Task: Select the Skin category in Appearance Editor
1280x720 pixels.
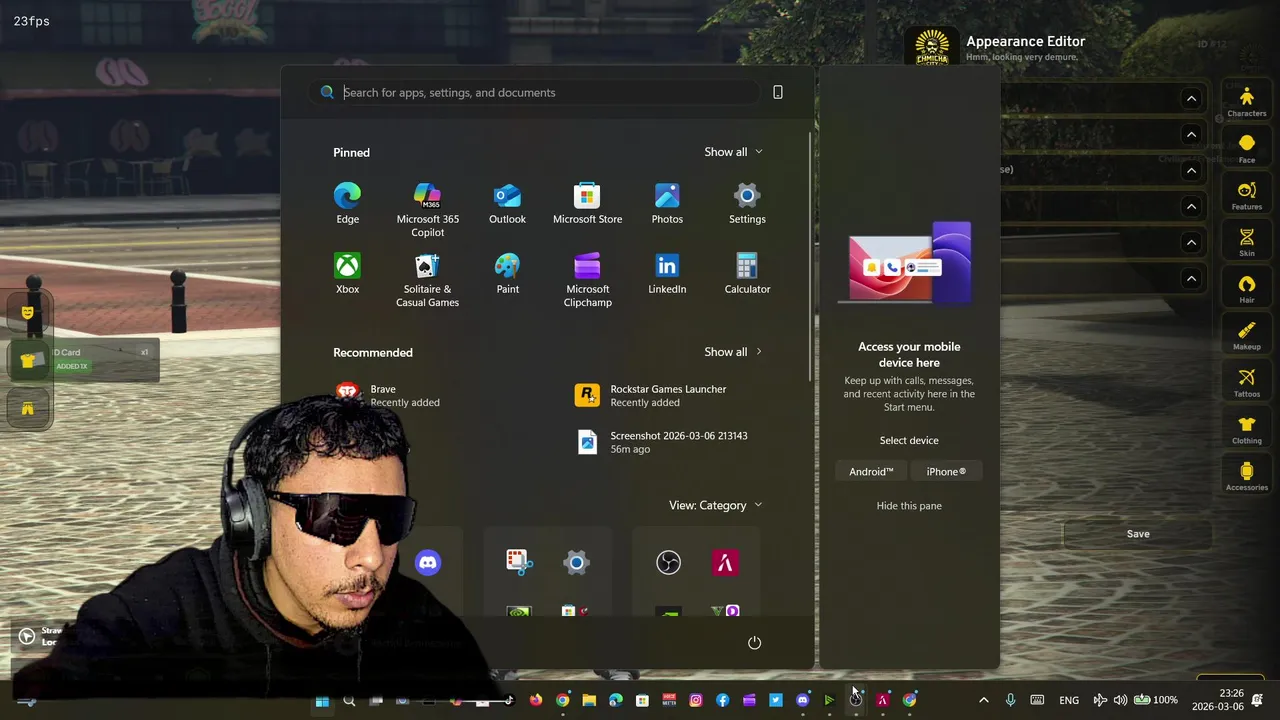Action: [1246, 242]
